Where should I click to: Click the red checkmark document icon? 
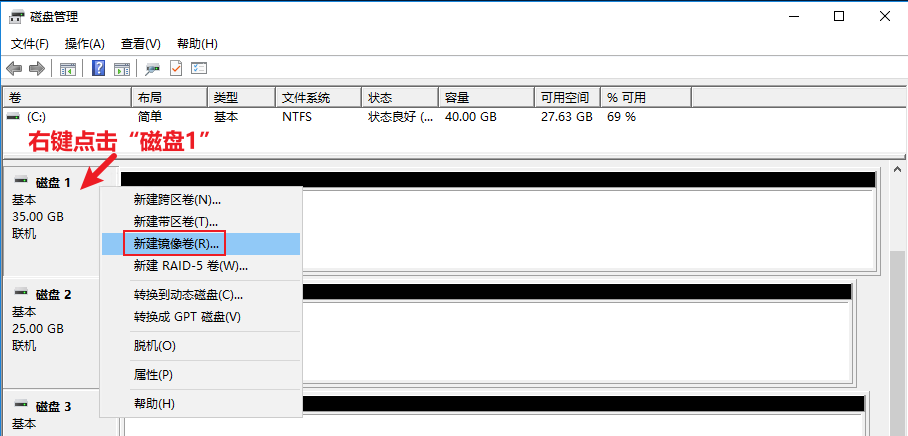click(176, 69)
